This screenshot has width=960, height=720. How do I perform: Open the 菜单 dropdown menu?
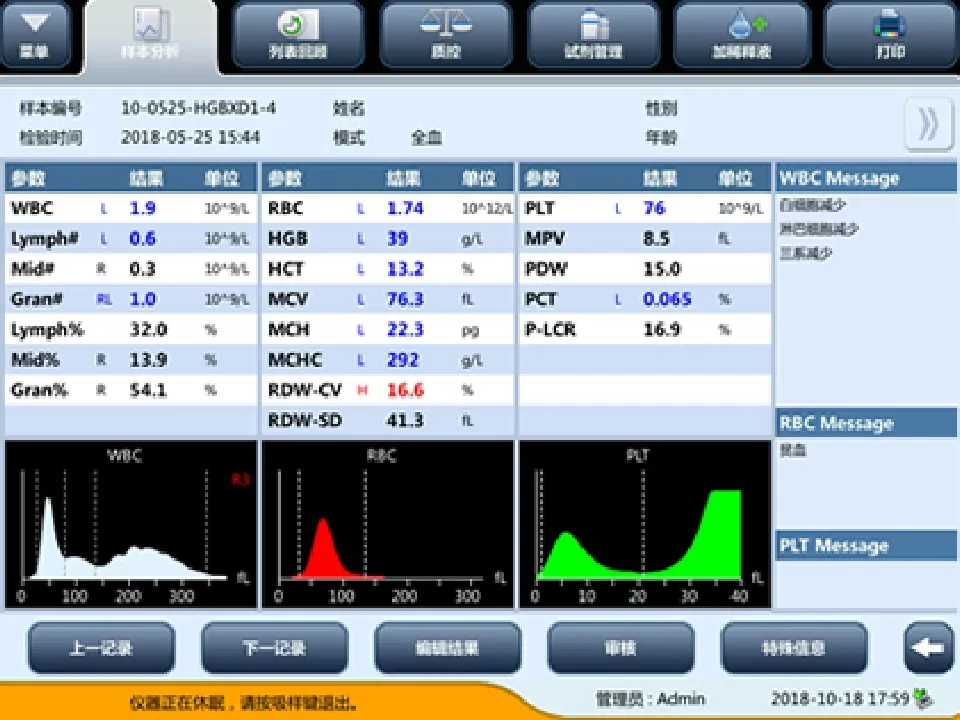pyautogui.click(x=36, y=36)
